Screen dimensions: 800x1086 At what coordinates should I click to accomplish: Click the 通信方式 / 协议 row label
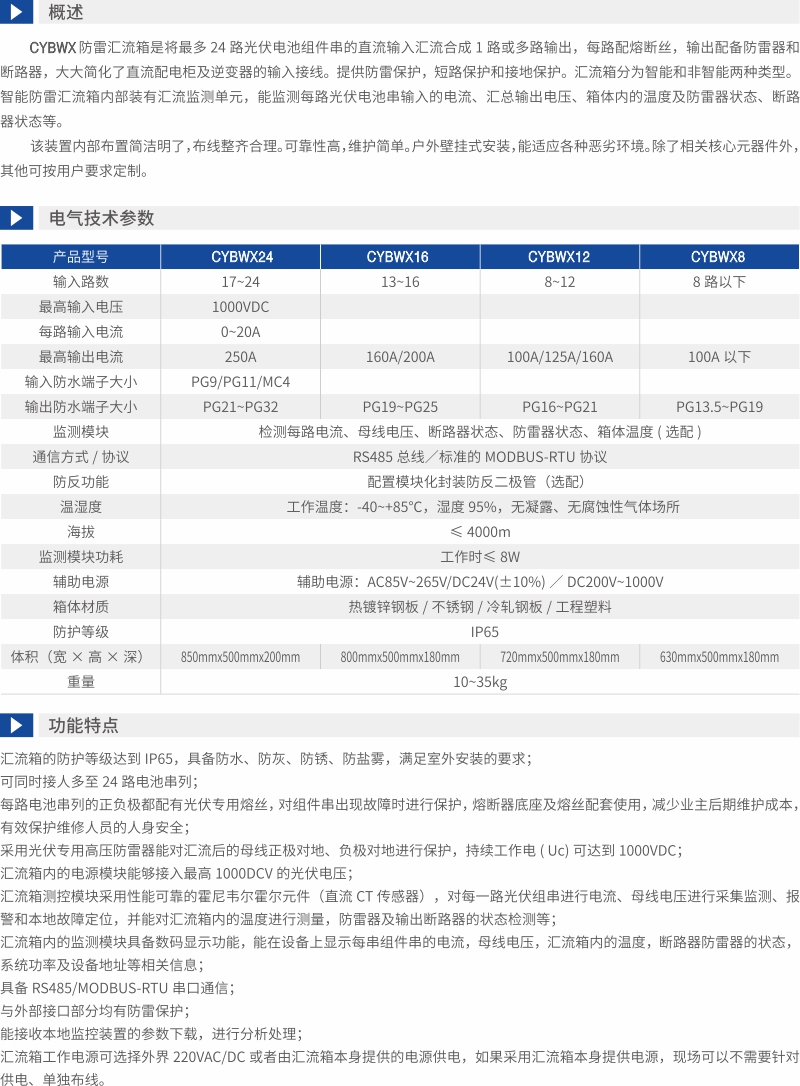(x=80, y=456)
